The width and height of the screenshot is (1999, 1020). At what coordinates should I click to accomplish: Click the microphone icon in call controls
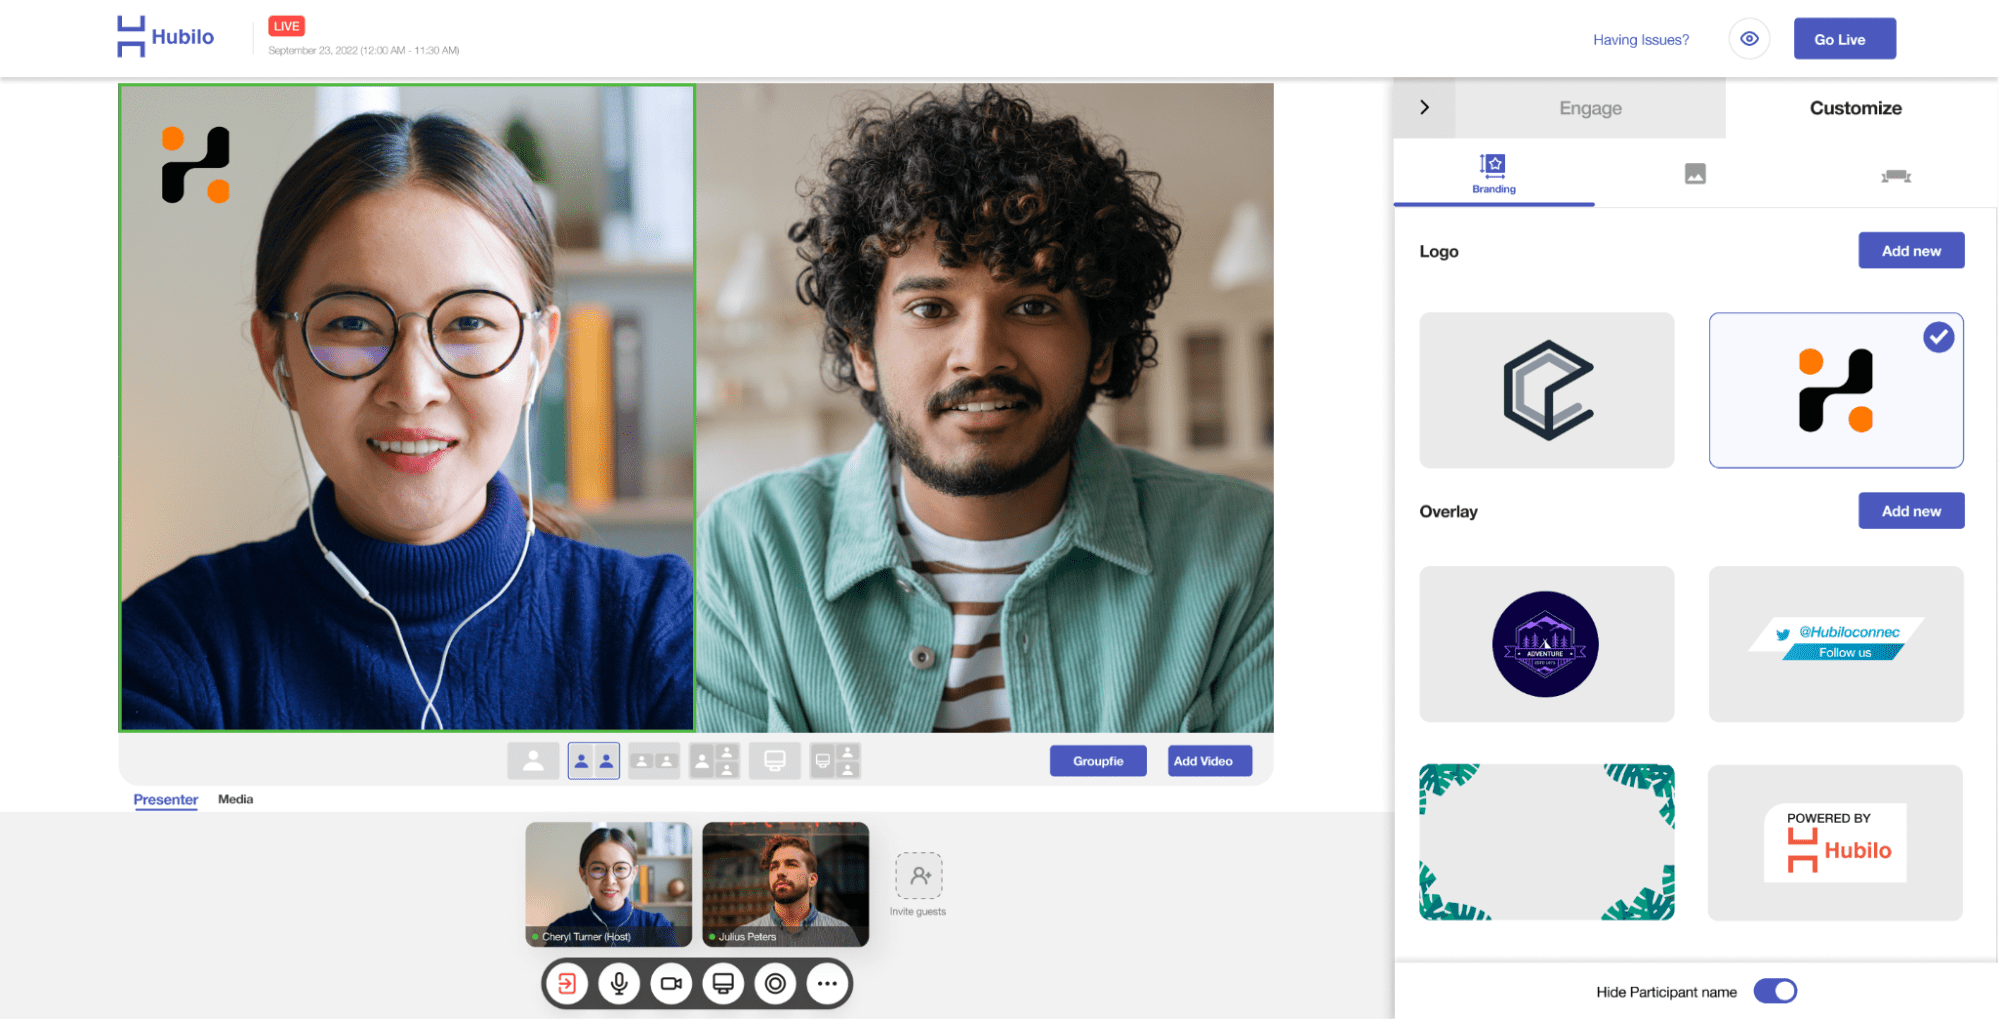pyautogui.click(x=619, y=984)
